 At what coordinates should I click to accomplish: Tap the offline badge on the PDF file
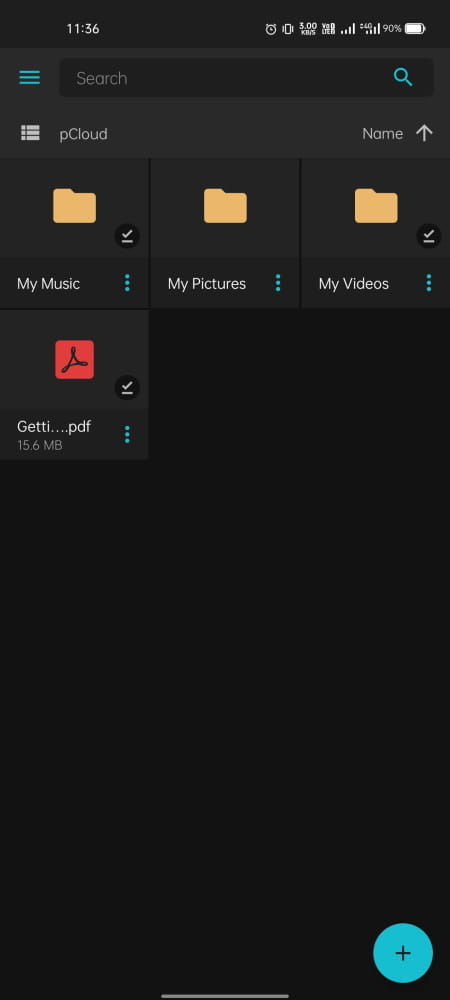click(127, 387)
